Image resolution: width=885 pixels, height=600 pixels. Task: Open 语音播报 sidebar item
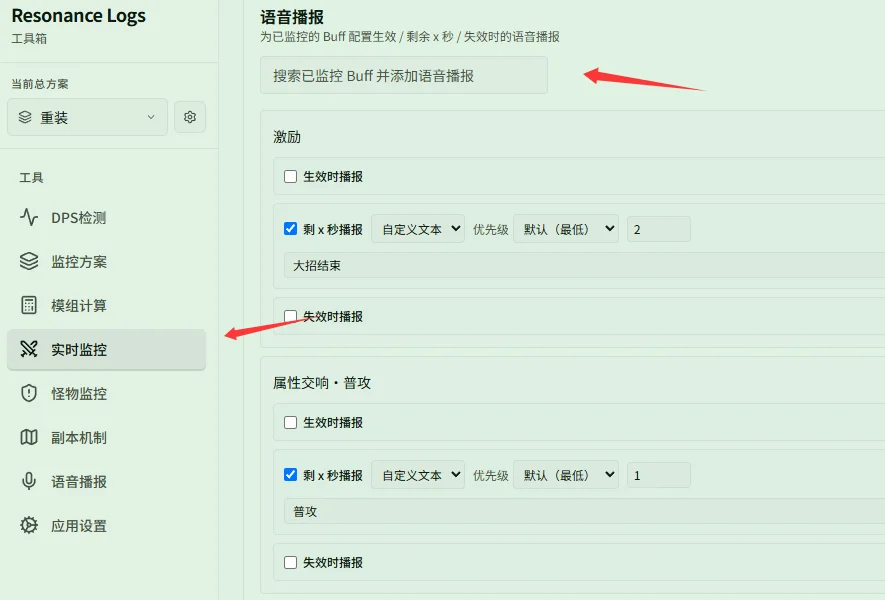click(107, 481)
